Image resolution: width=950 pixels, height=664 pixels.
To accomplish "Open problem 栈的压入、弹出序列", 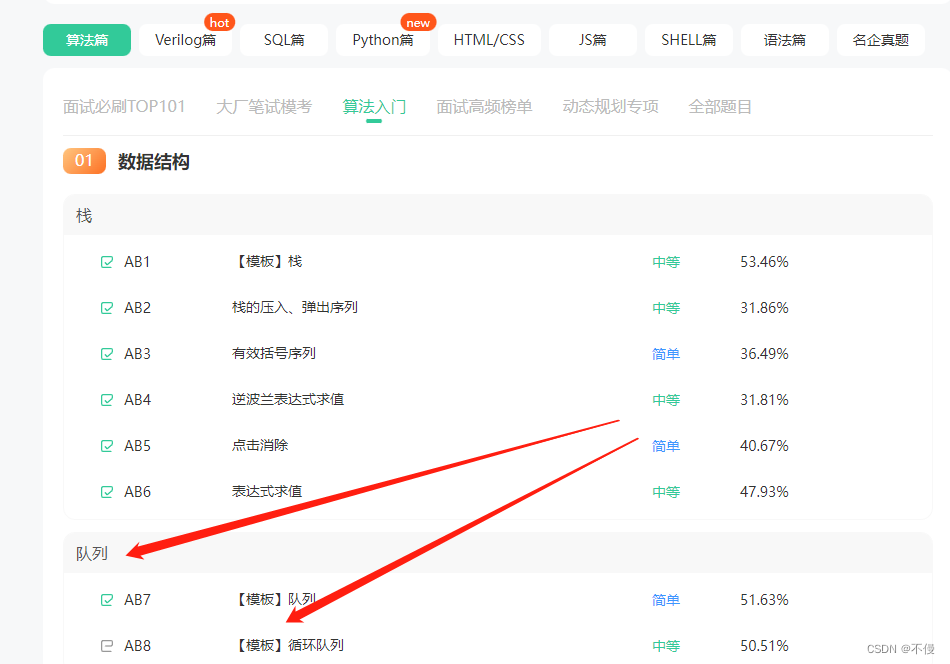I will 294,308.
